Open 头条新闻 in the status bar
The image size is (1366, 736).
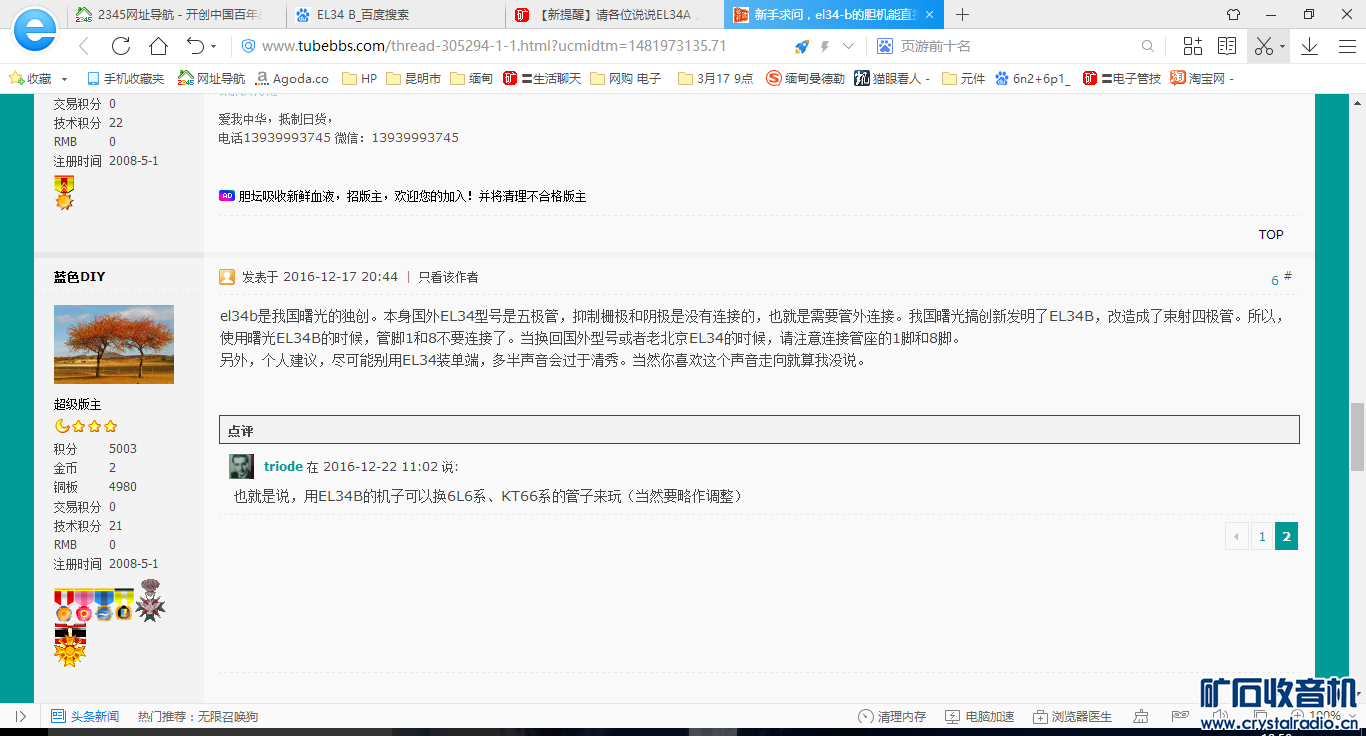pos(85,716)
